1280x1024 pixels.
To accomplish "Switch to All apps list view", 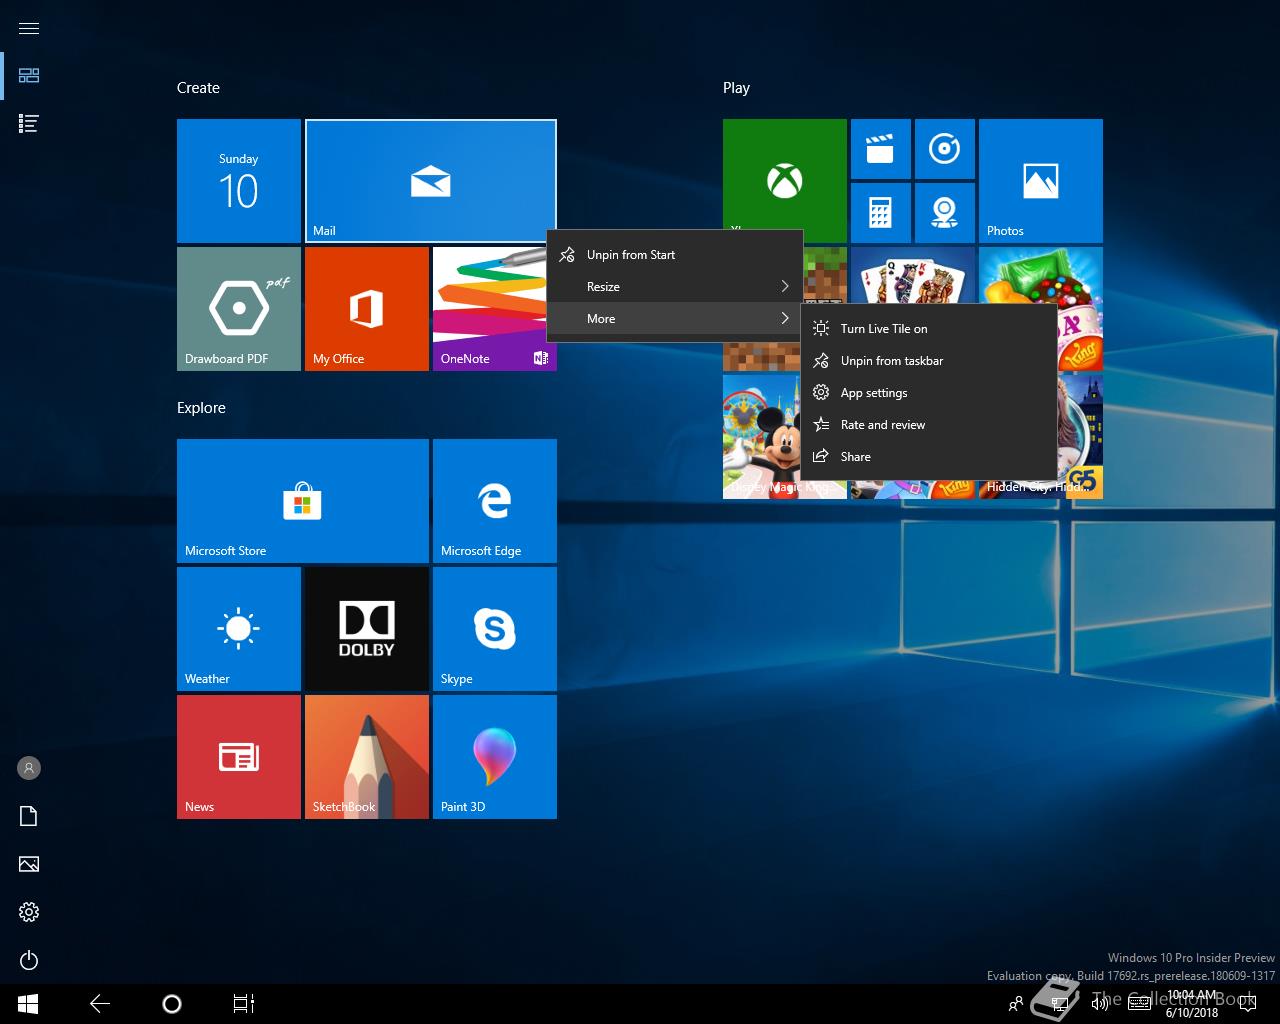I will point(29,124).
